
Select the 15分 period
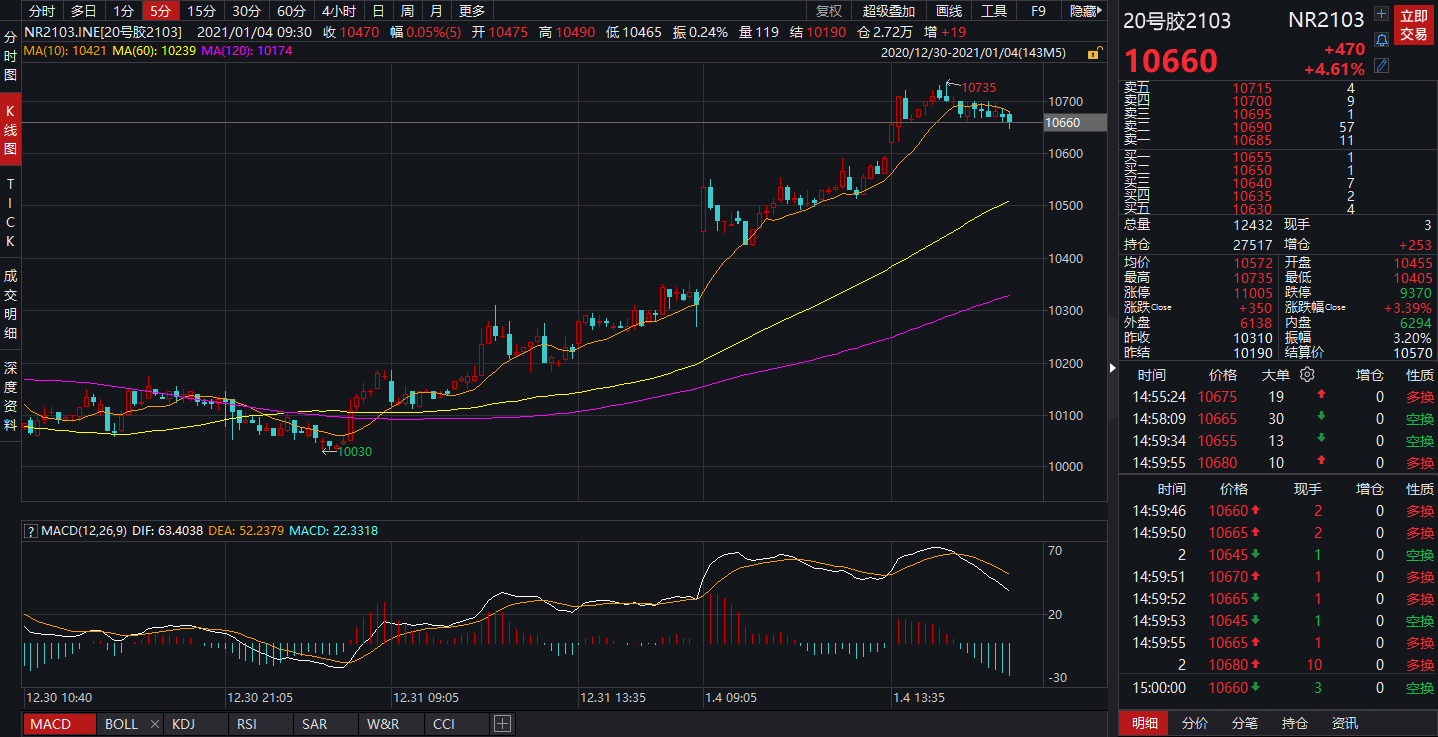click(202, 11)
